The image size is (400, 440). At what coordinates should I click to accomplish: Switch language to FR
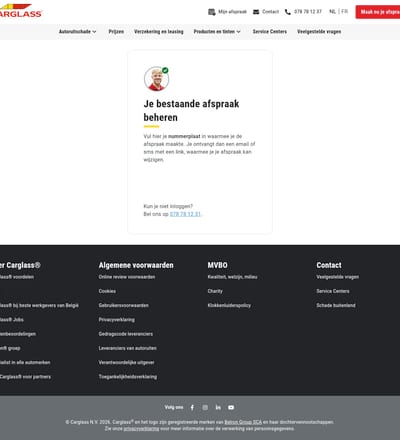tap(344, 12)
